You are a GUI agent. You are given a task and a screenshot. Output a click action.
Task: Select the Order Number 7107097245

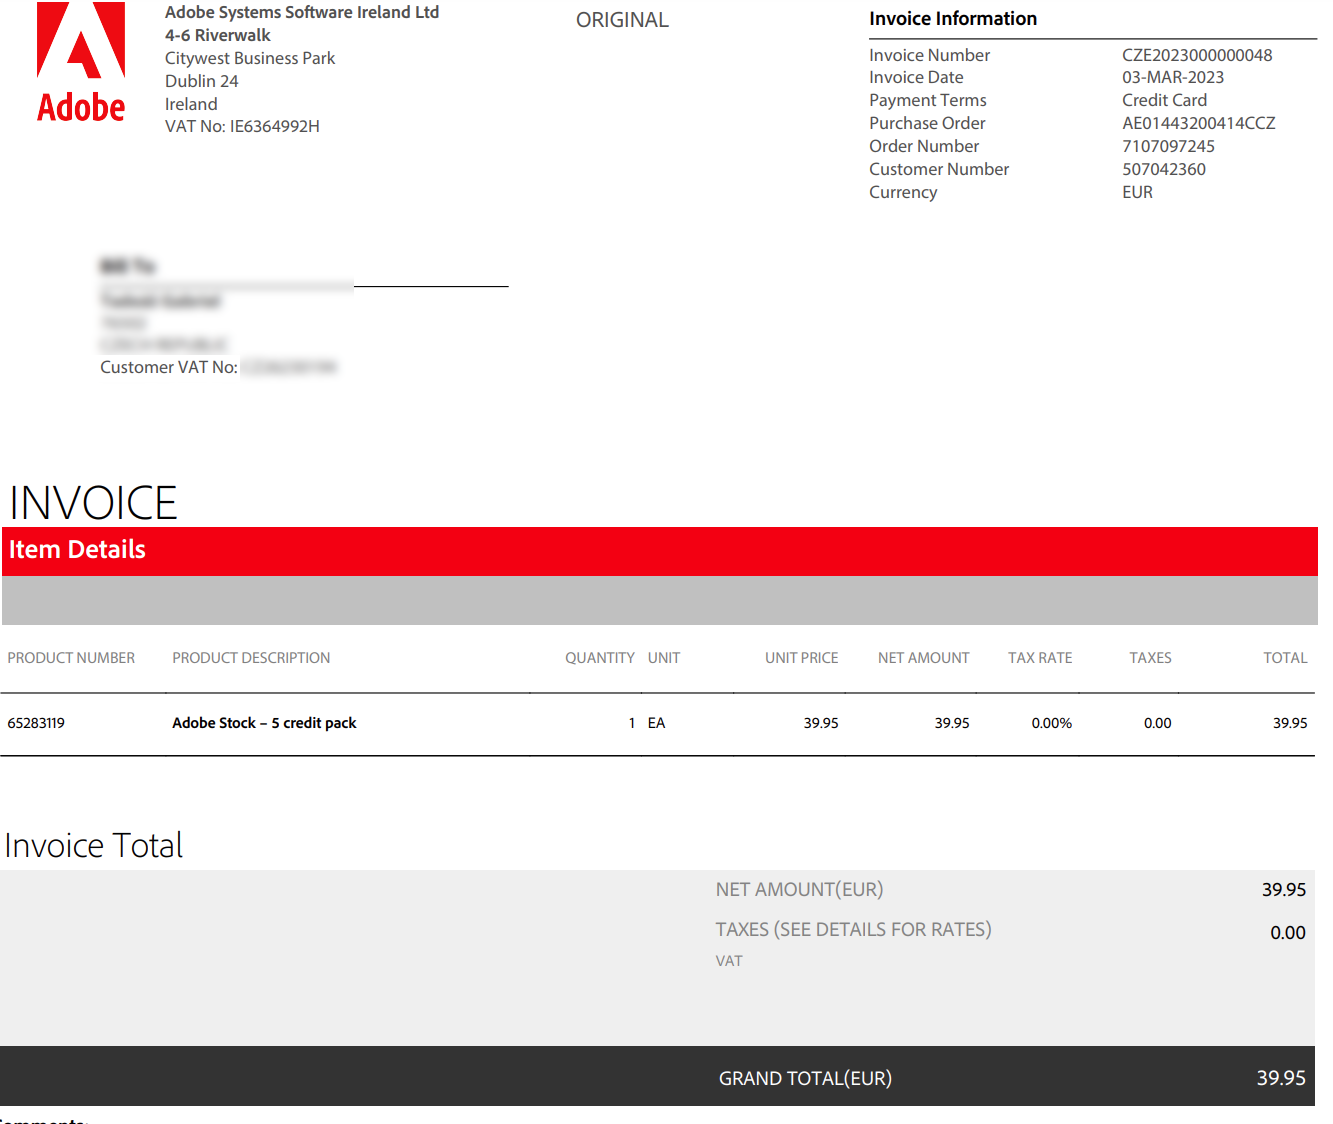(1168, 146)
